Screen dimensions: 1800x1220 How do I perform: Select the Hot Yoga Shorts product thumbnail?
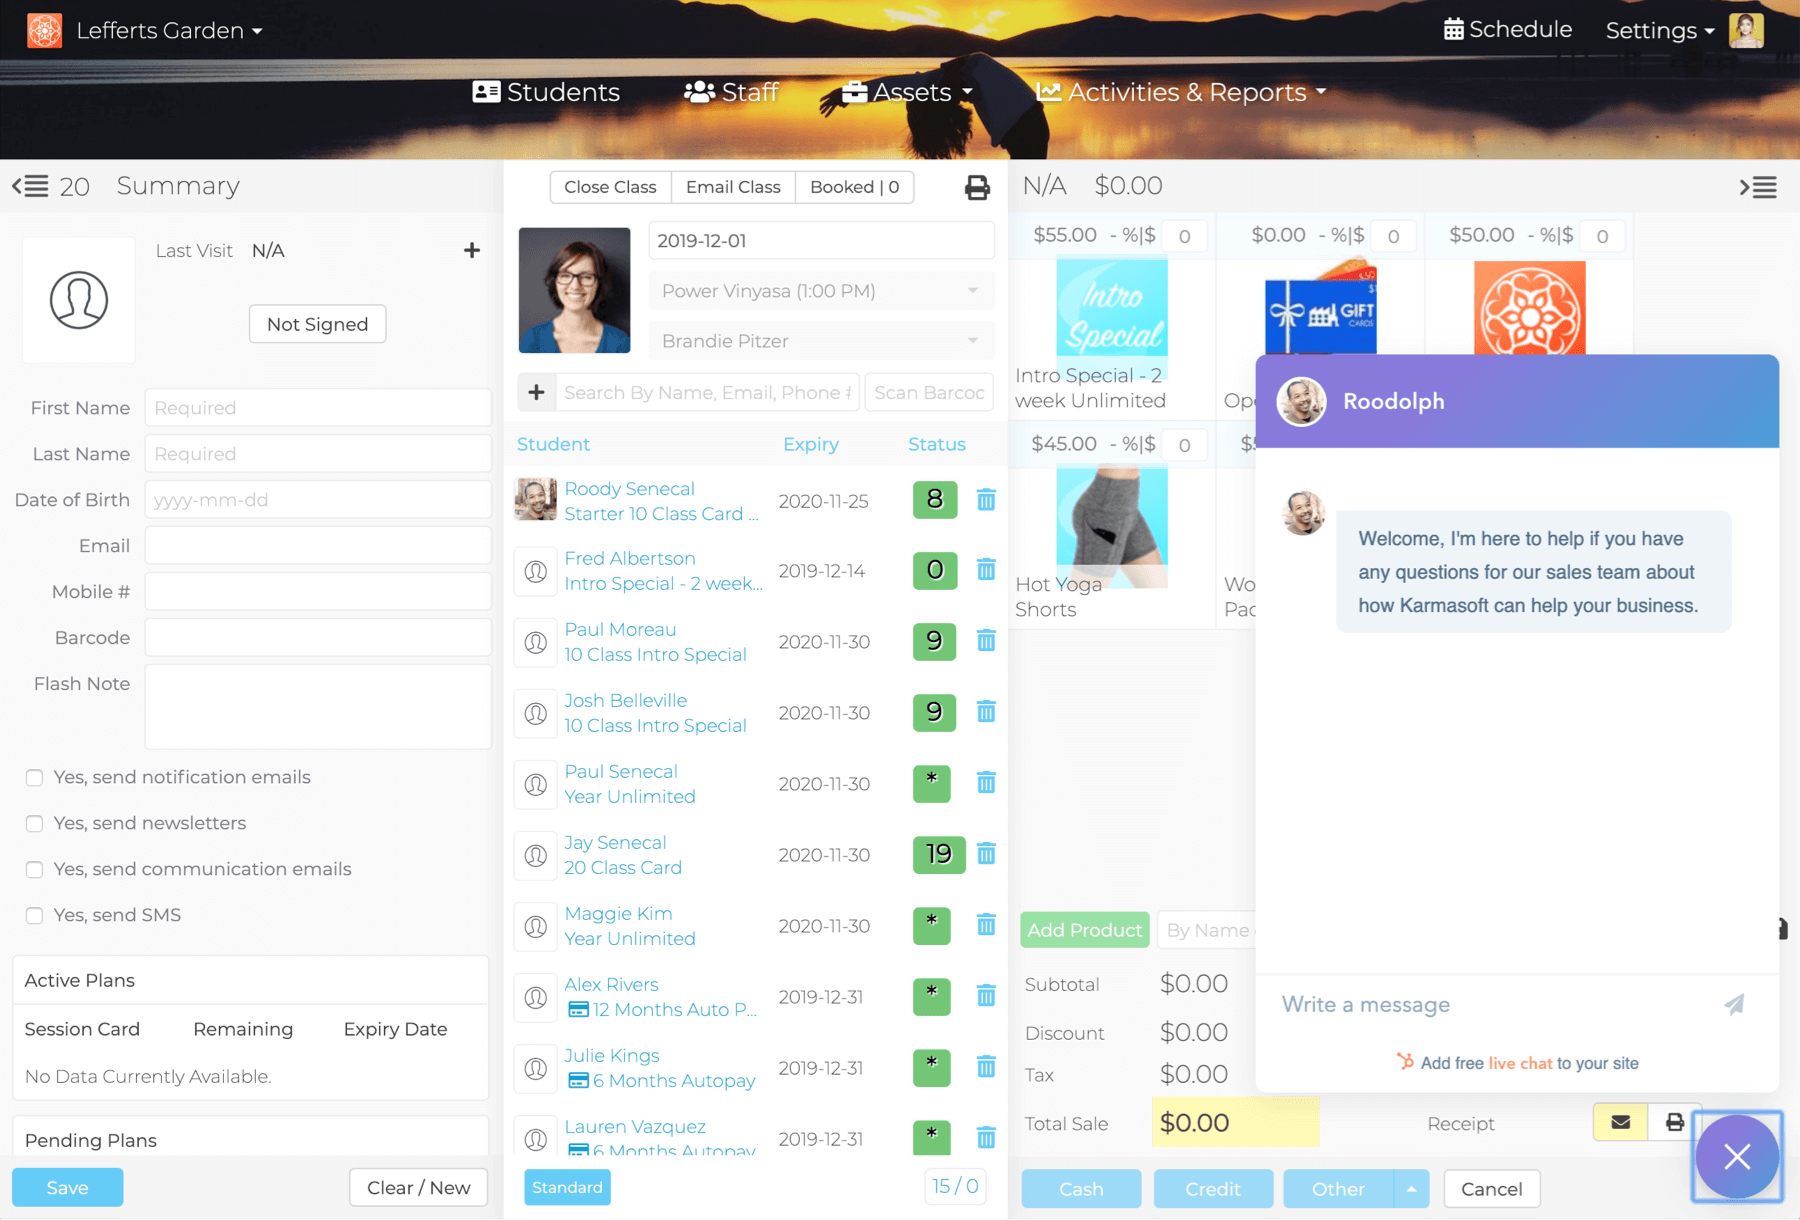coord(1111,527)
